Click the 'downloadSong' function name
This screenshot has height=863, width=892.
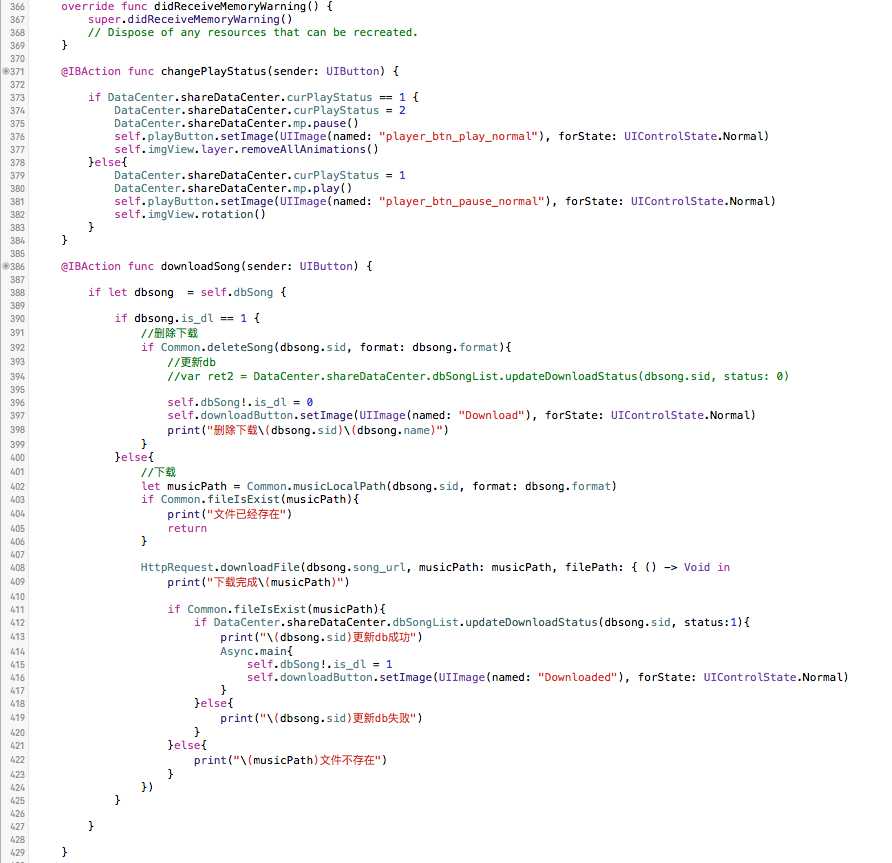click(x=200, y=266)
